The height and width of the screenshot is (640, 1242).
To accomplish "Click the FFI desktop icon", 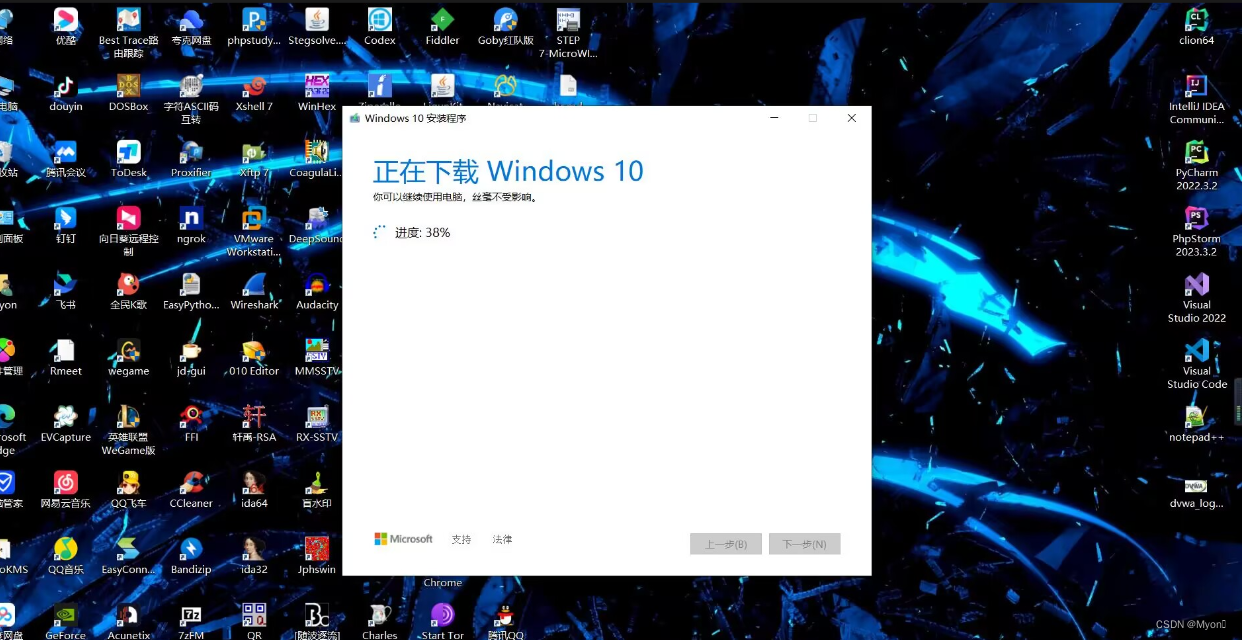I will pos(191,423).
